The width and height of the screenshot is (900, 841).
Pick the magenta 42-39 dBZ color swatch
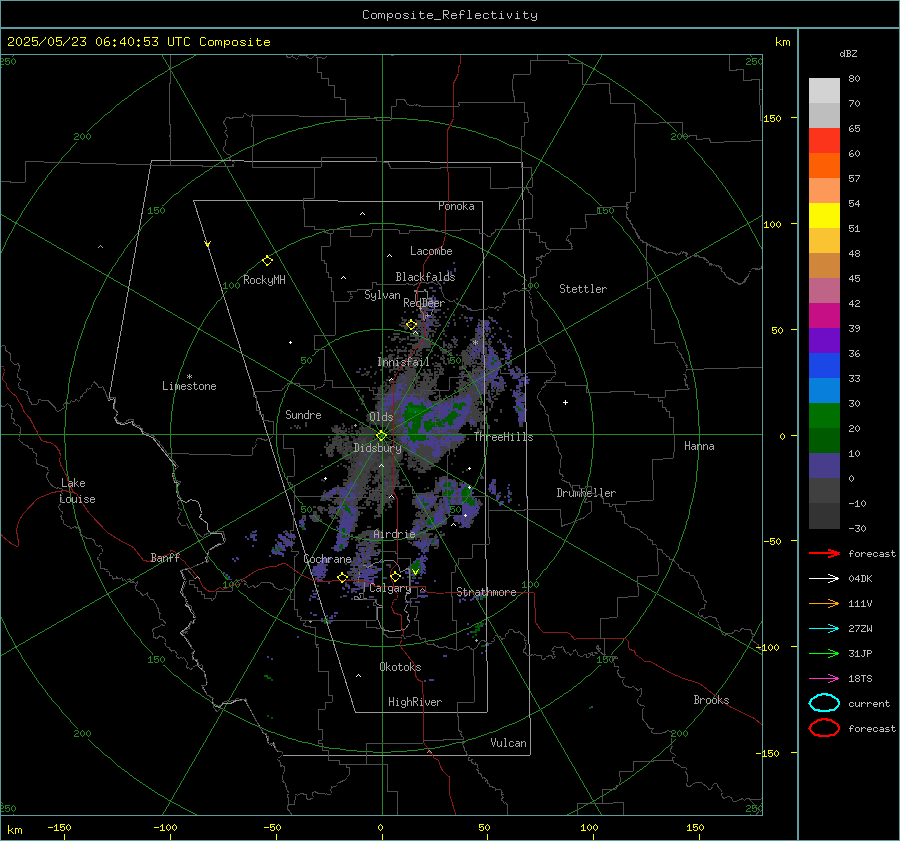824,316
